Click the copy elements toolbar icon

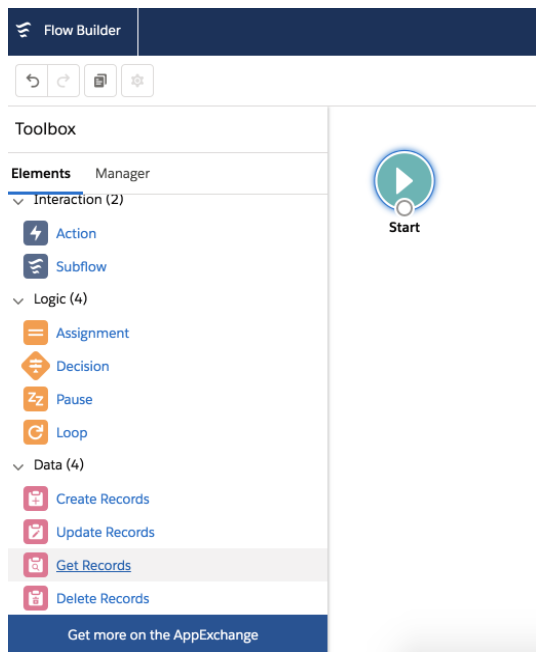point(100,81)
